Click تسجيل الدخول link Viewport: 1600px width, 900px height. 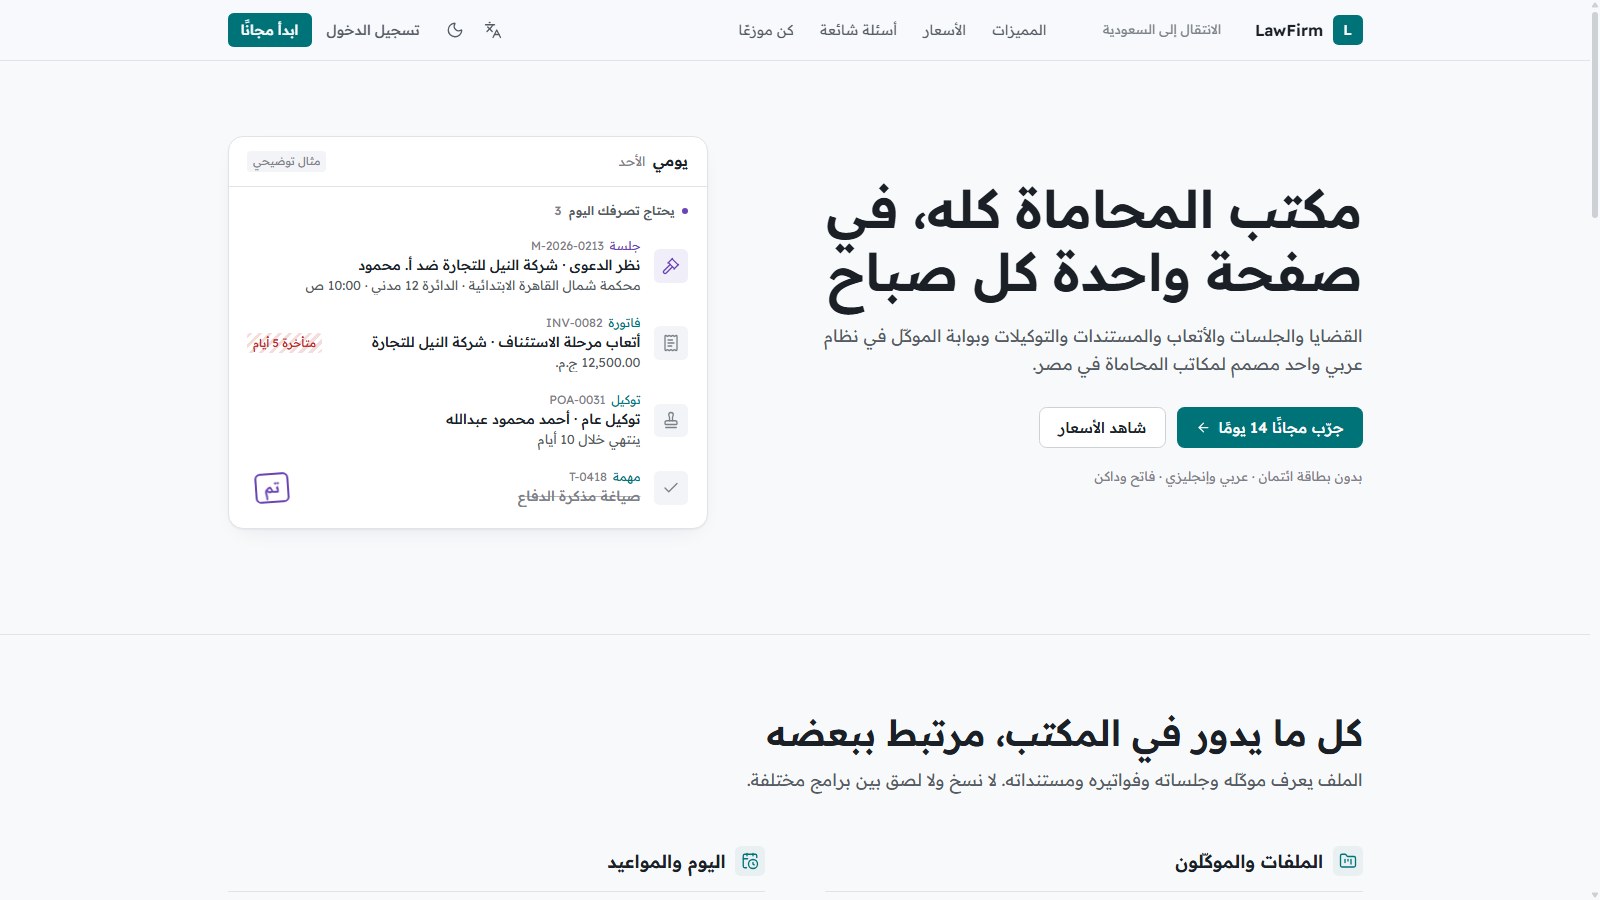(x=373, y=30)
